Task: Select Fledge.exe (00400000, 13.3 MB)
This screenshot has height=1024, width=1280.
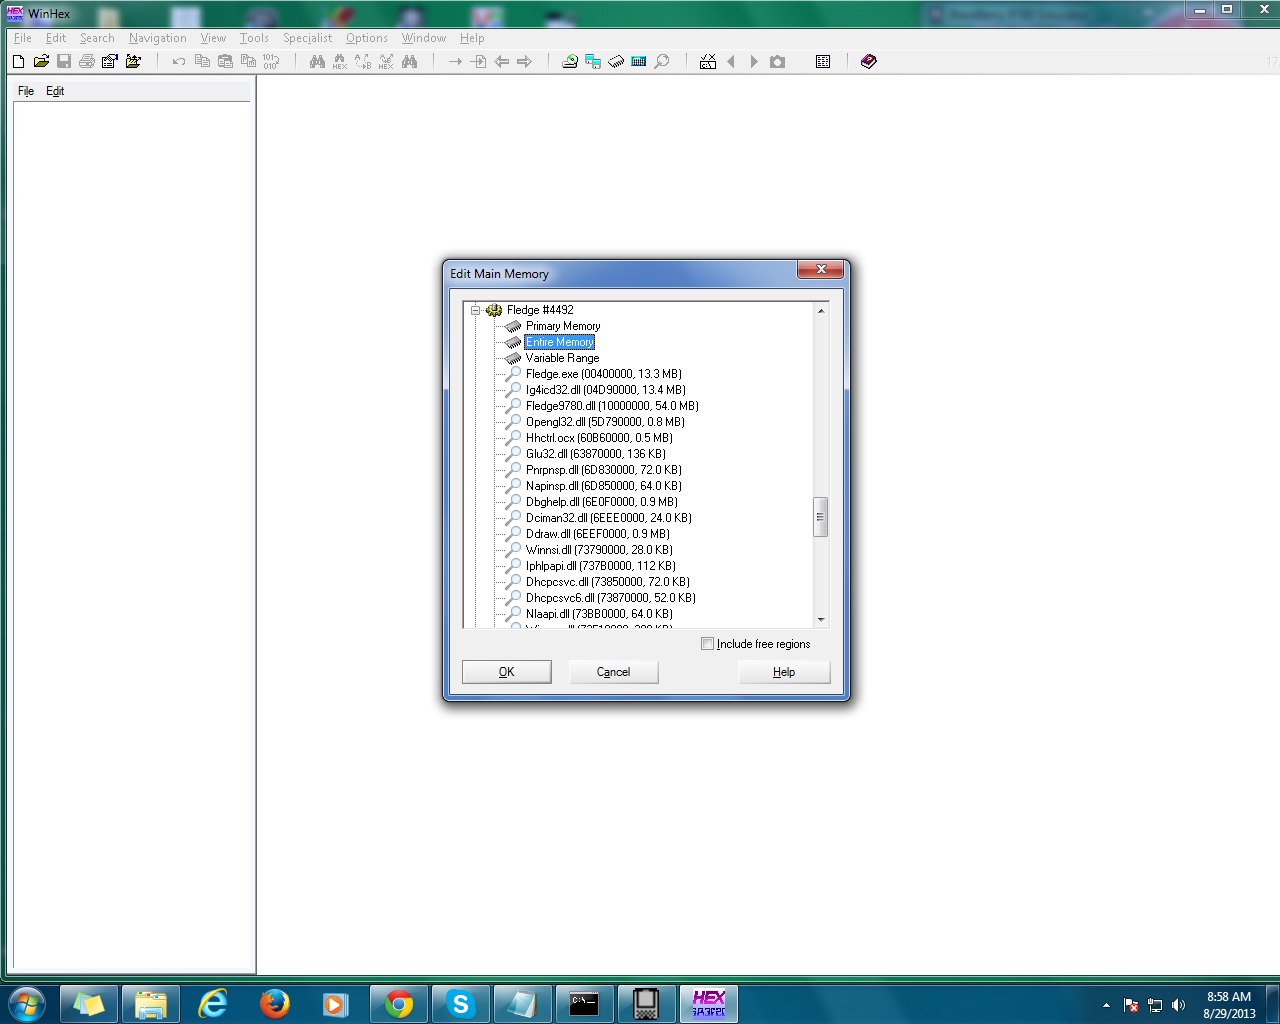Action: pyautogui.click(x=604, y=374)
